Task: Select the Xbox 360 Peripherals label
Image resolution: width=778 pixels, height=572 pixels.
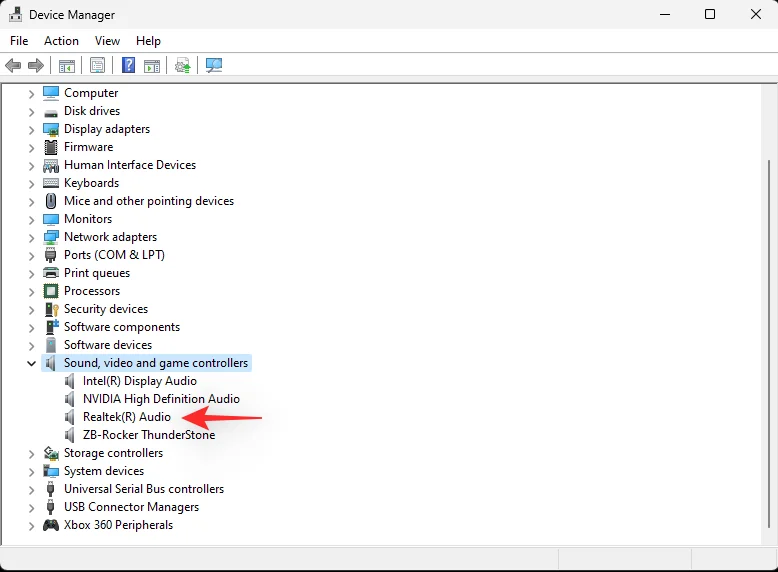Action: [118, 525]
